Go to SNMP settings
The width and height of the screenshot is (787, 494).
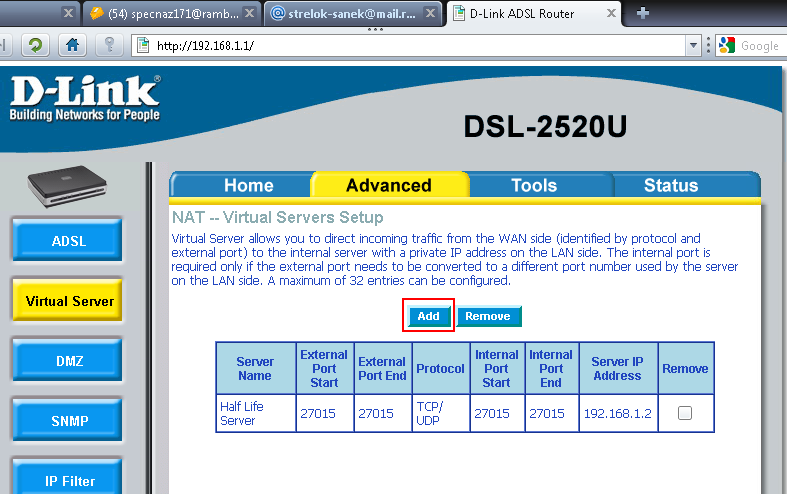click(69, 421)
